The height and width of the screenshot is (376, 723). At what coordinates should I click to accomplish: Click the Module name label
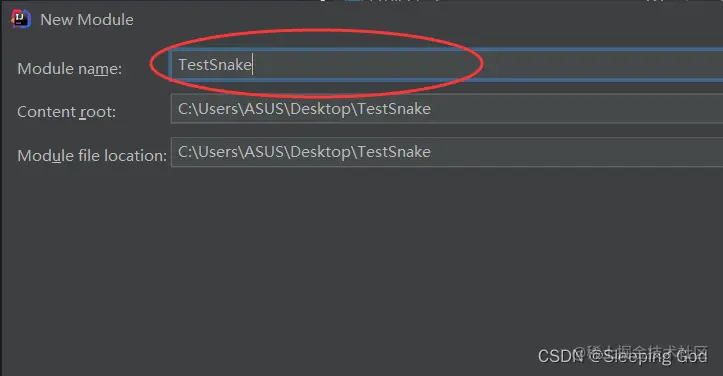click(70, 69)
